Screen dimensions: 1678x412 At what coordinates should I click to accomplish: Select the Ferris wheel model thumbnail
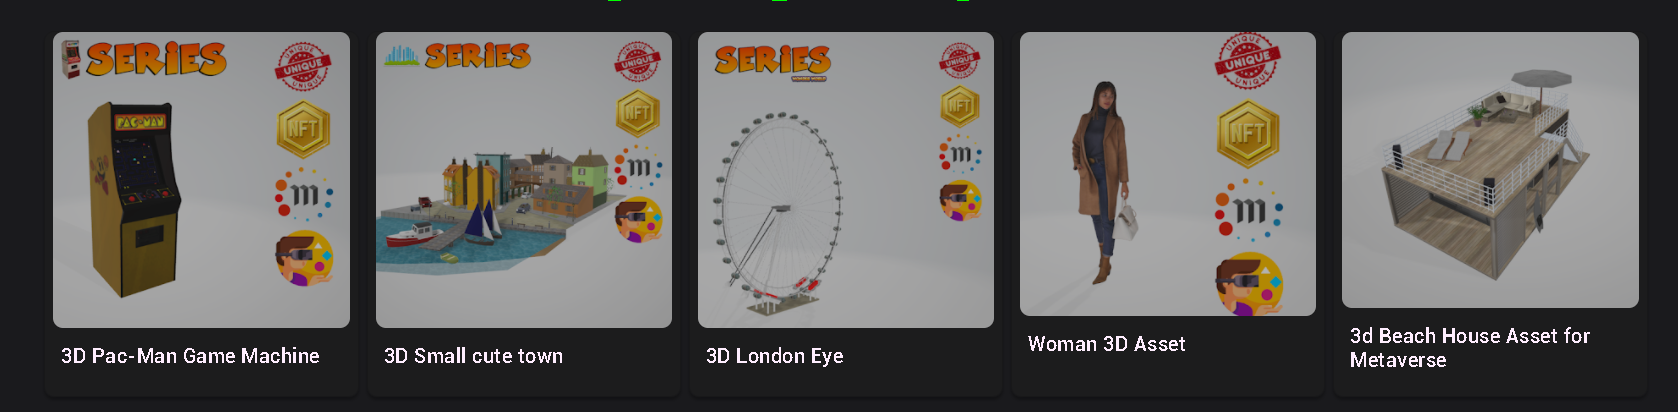coord(846,180)
